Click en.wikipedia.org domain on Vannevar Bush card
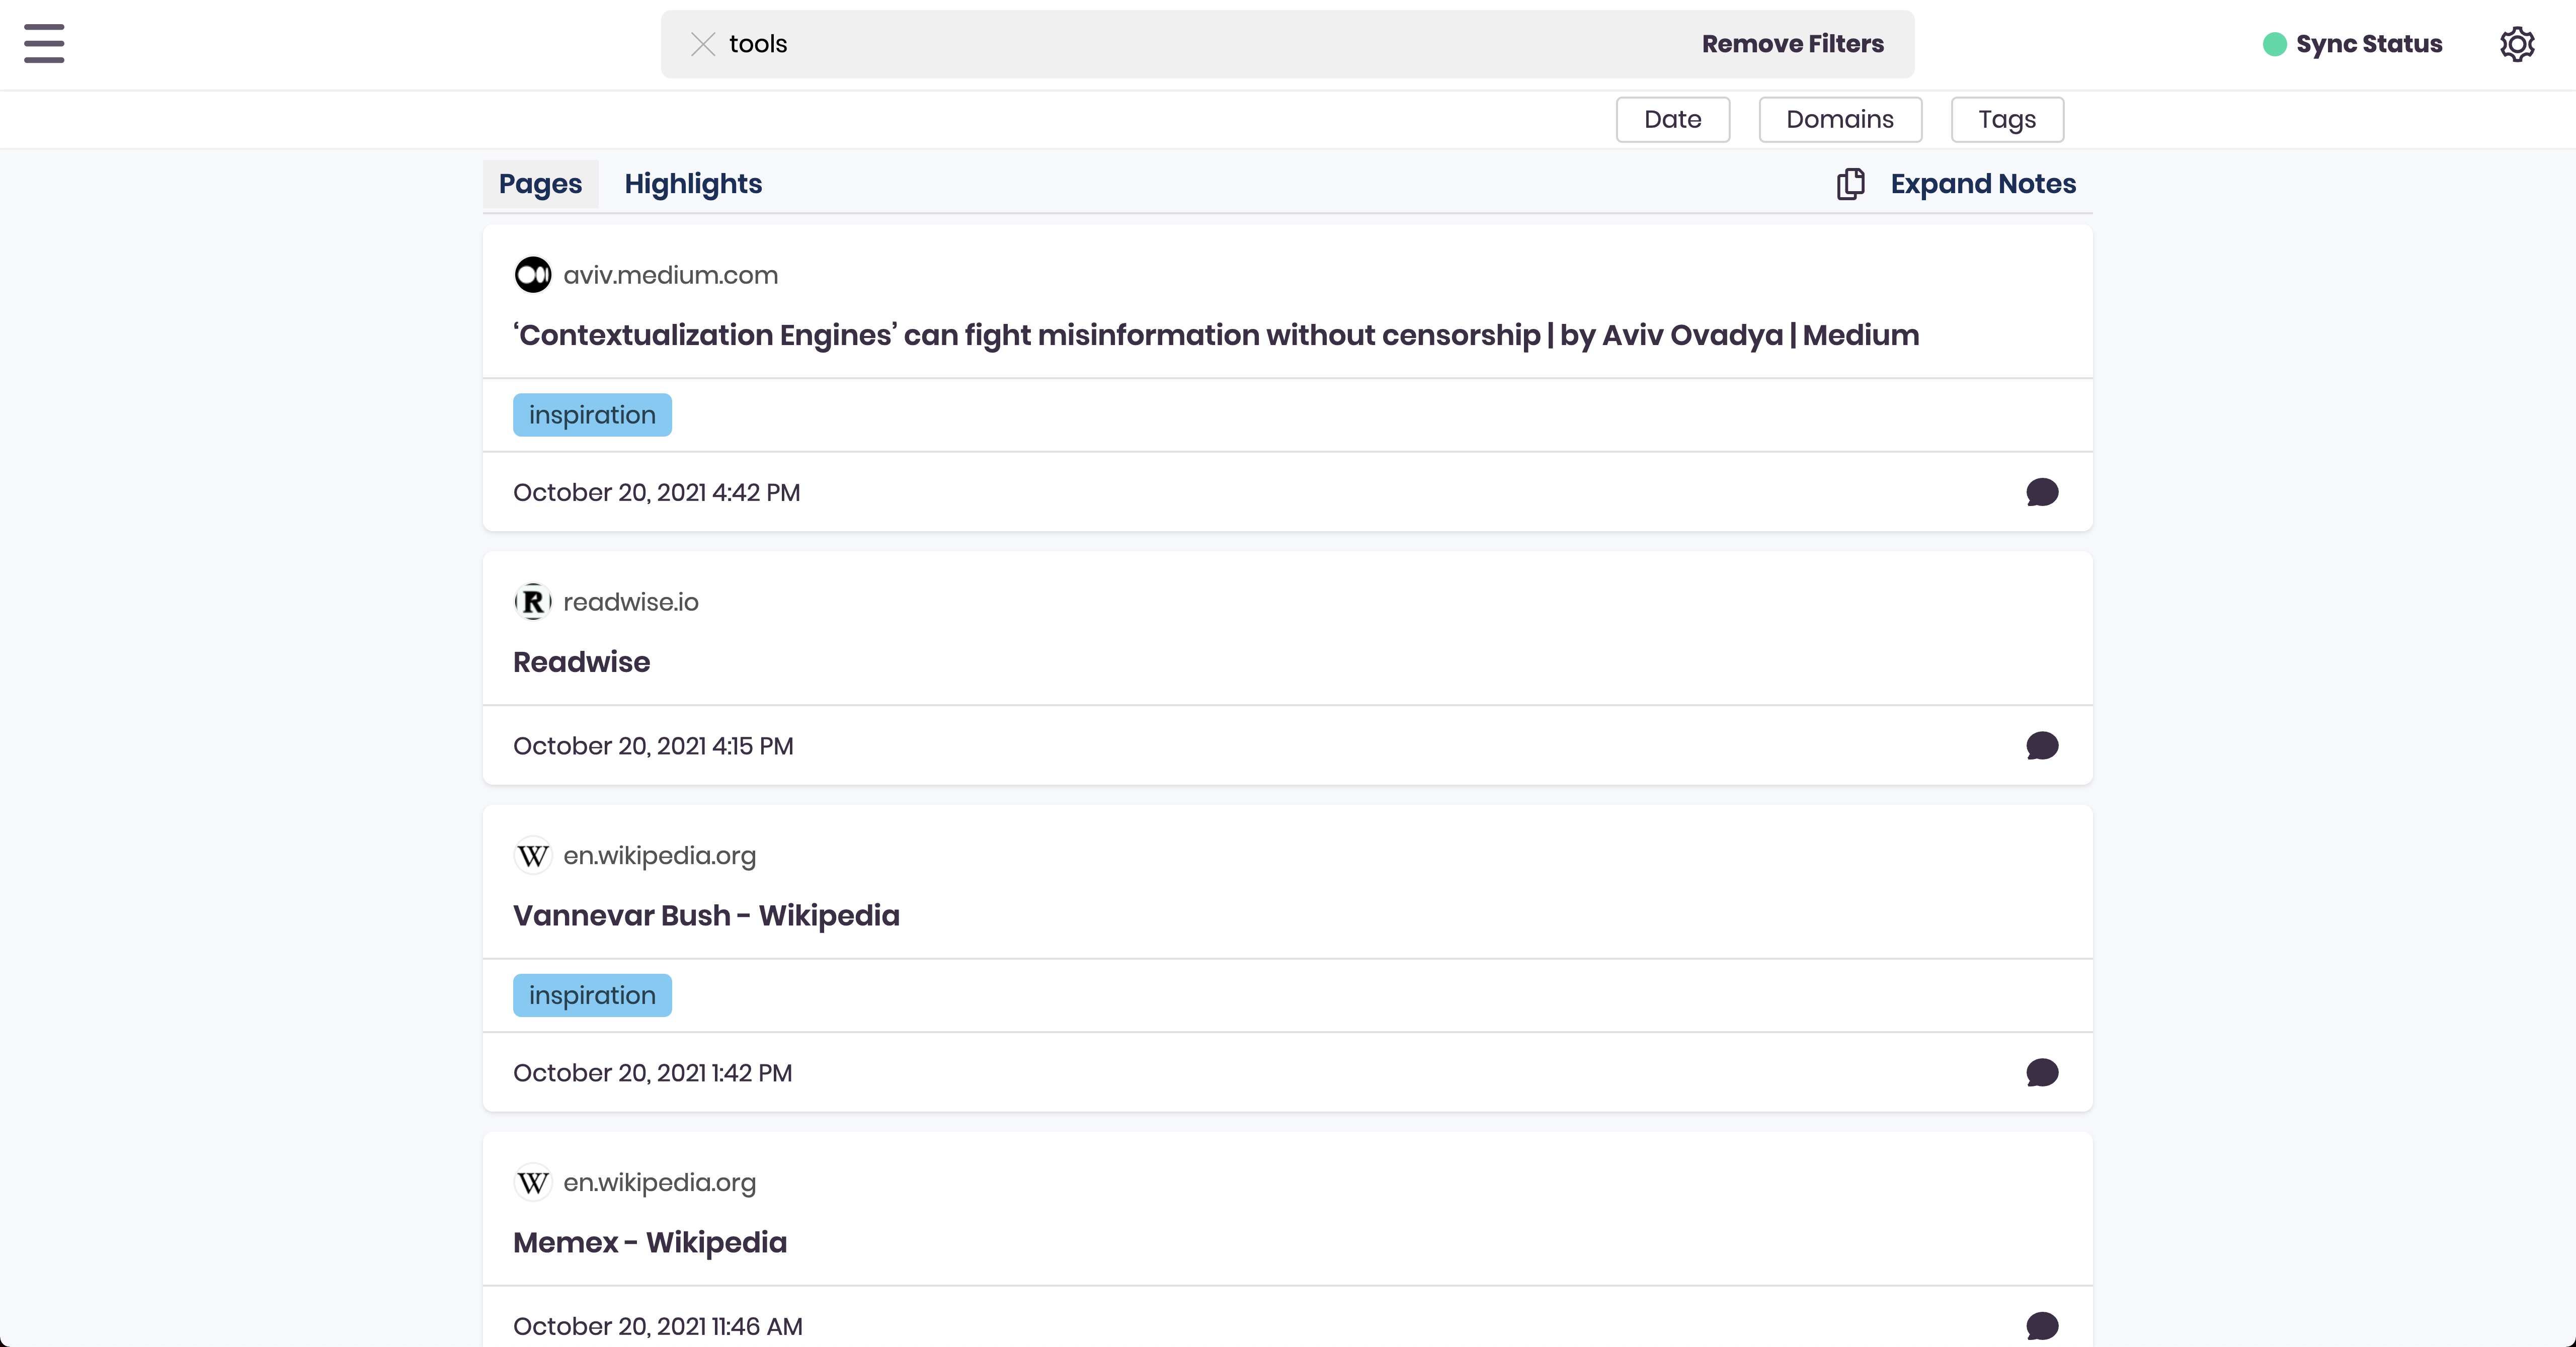 pos(659,856)
